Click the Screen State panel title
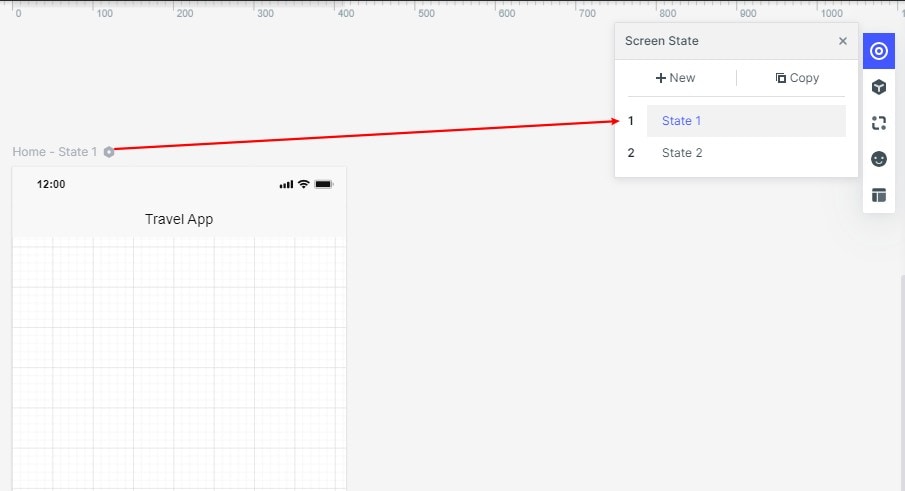The image size is (905, 491). pyautogui.click(x=662, y=41)
